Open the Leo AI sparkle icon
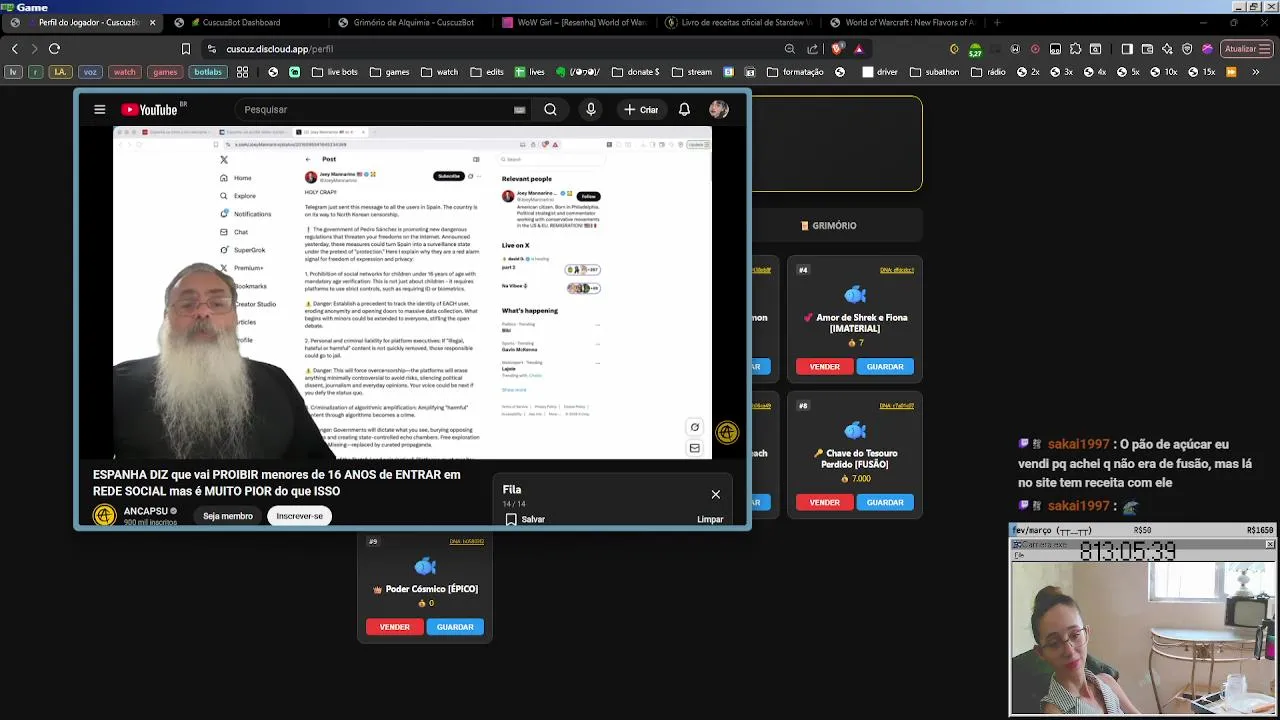This screenshot has width=1280, height=720. 1167,48
